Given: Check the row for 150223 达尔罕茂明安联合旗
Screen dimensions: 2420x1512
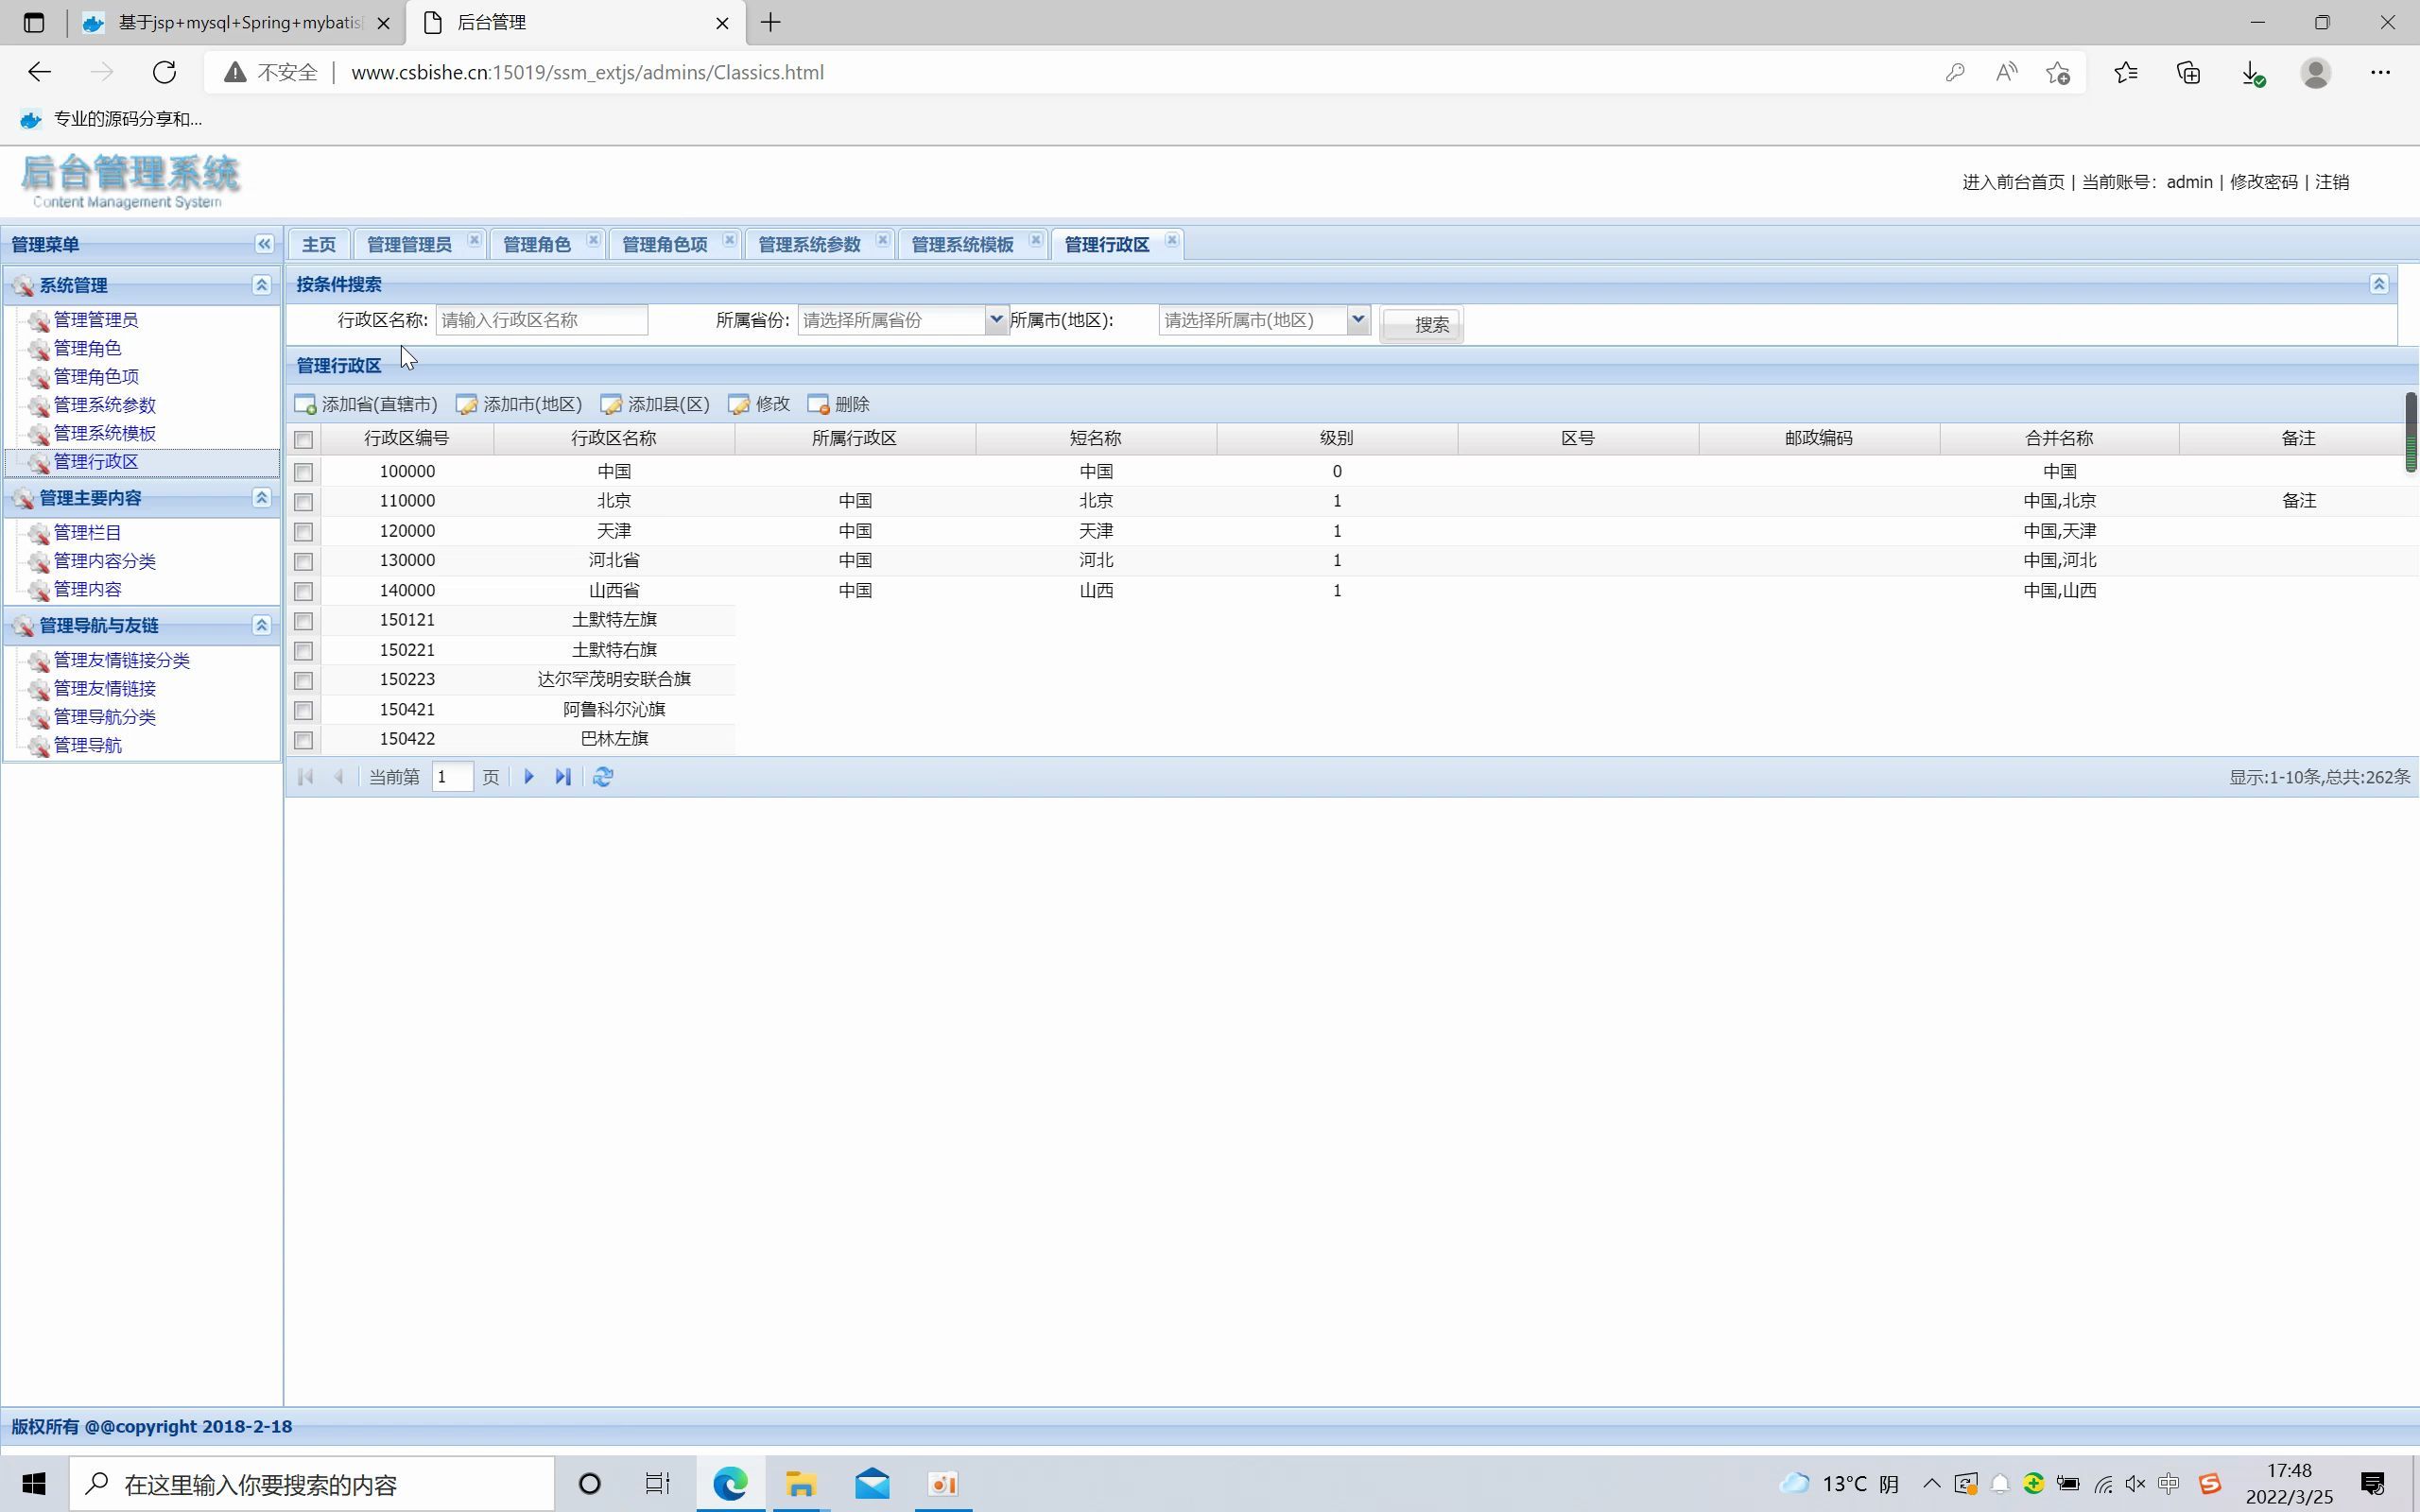Looking at the screenshot, I should pyautogui.click(x=304, y=681).
